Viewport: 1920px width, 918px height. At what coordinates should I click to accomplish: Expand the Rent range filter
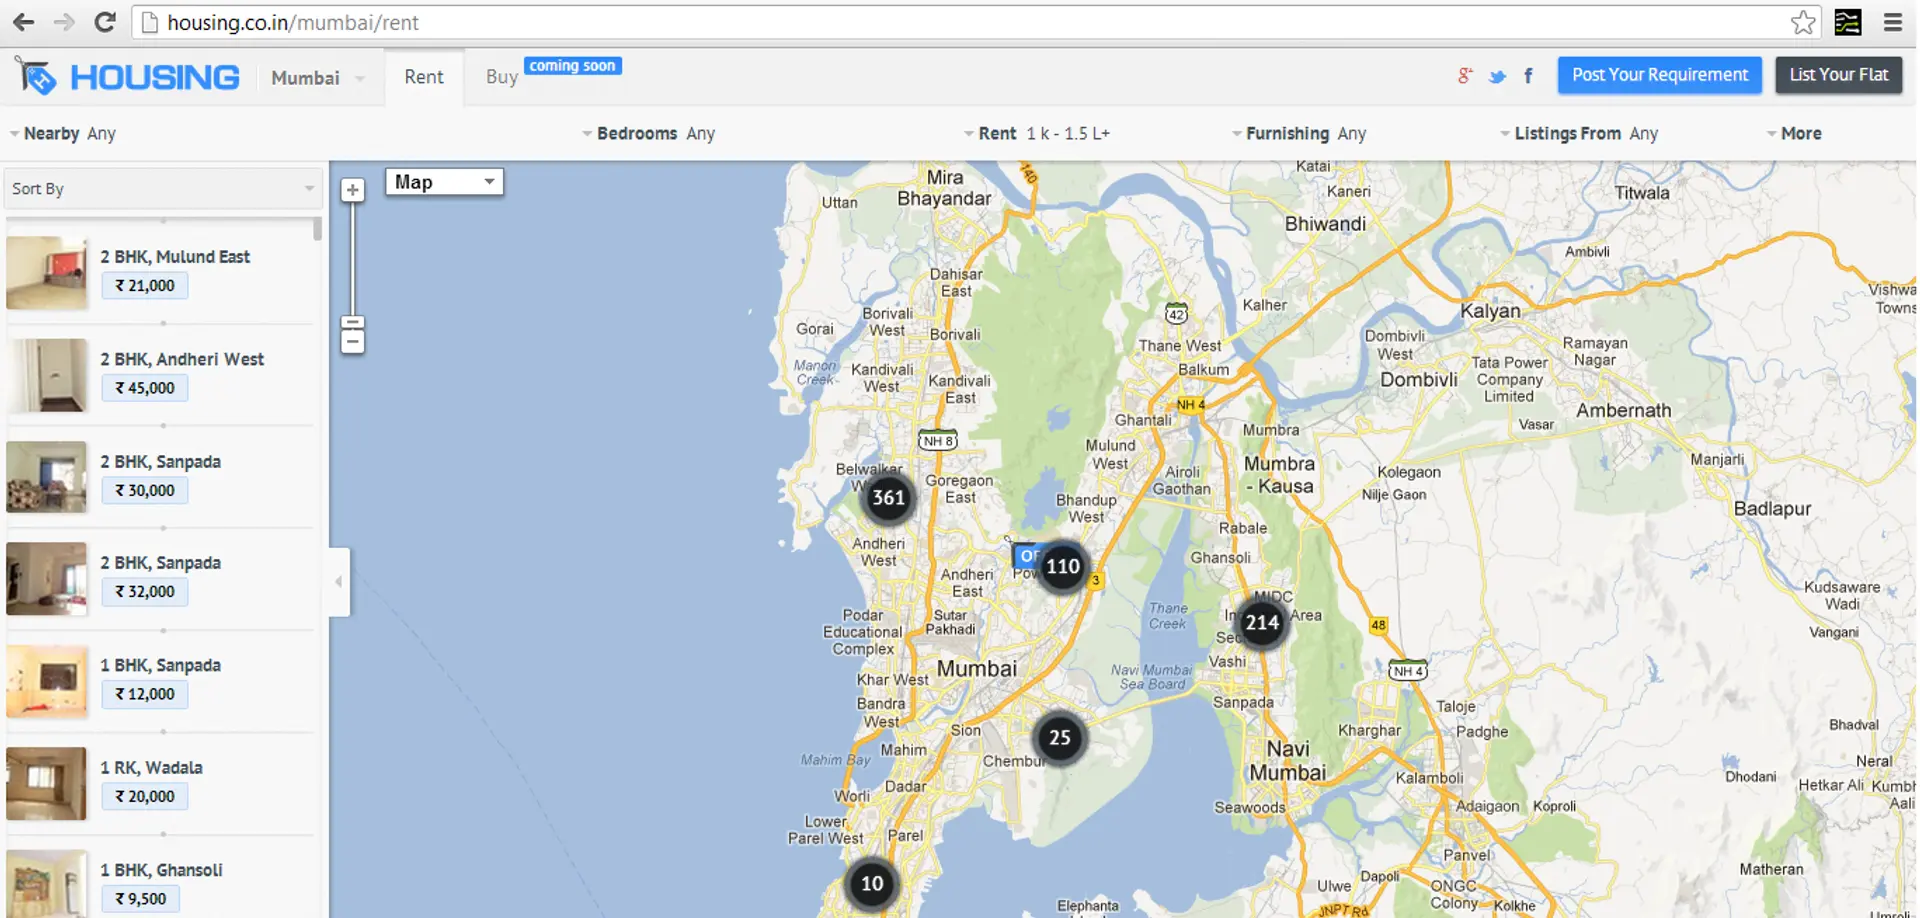click(x=1036, y=133)
